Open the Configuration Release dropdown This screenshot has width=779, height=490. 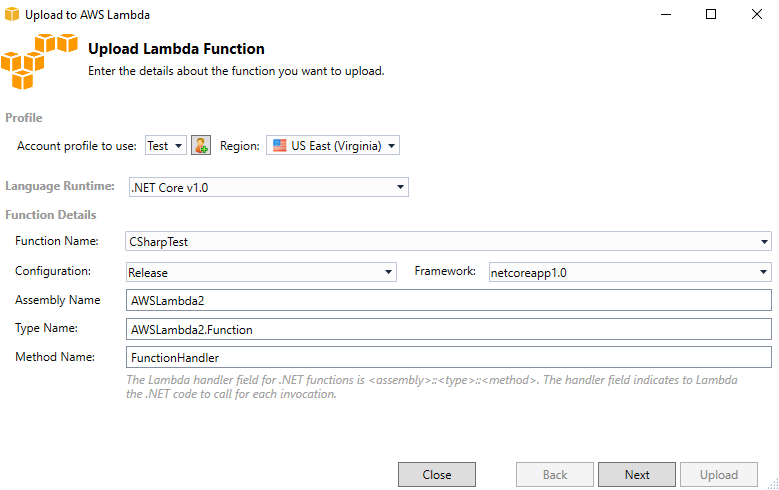(261, 272)
